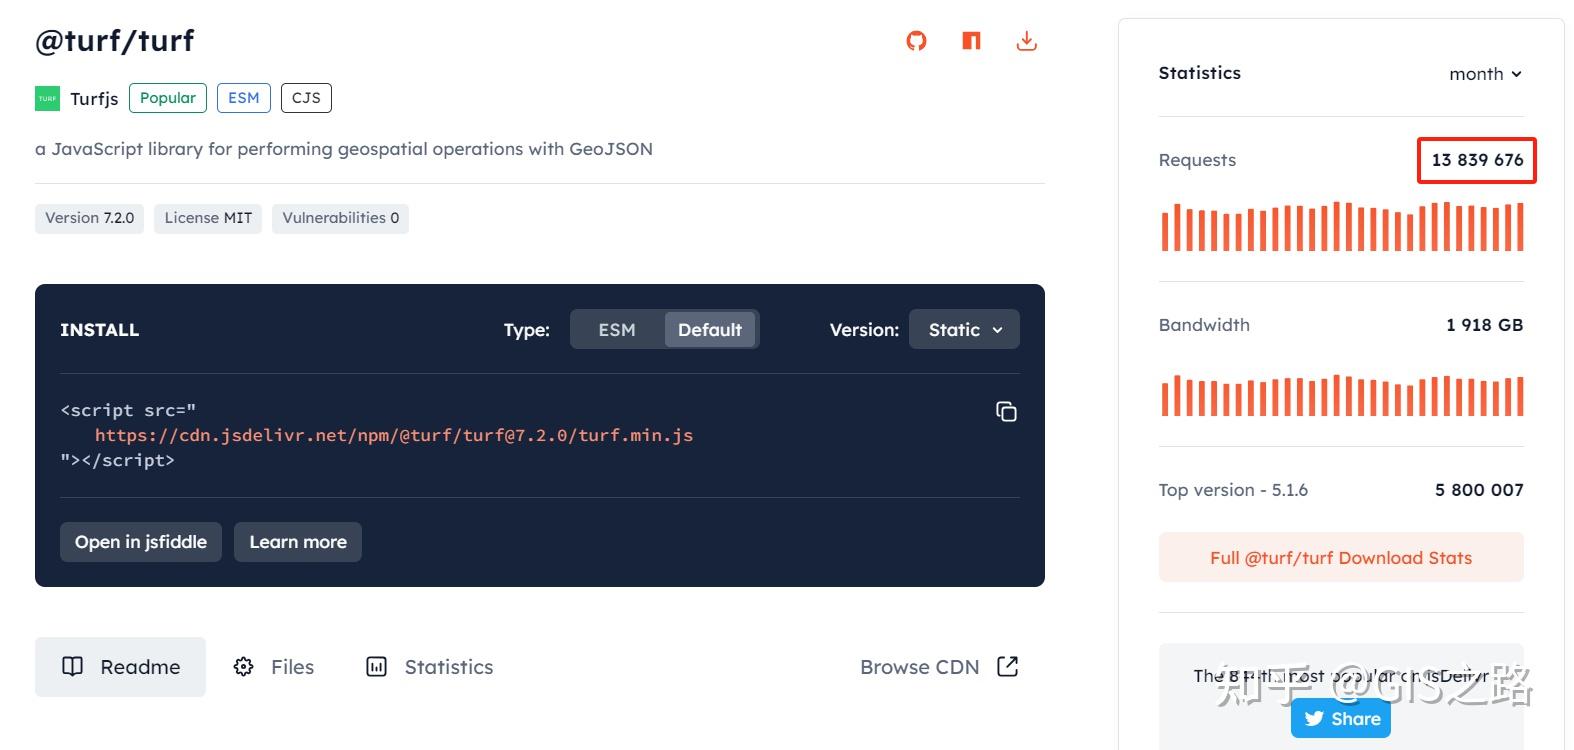The height and width of the screenshot is (750, 1574).
Task: Click the Requests bar chart
Action: click(1341, 227)
